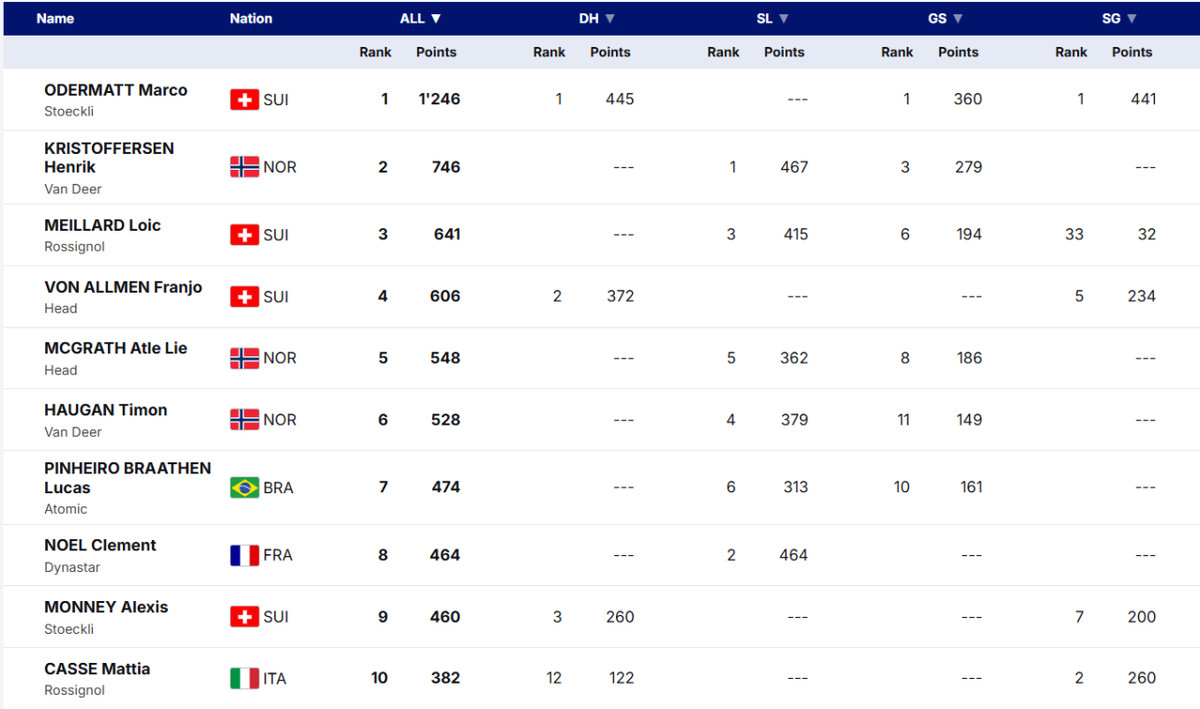Screen dimensions: 1200x709
Task: Sort by SG super-G column
Action: tap(1119, 18)
